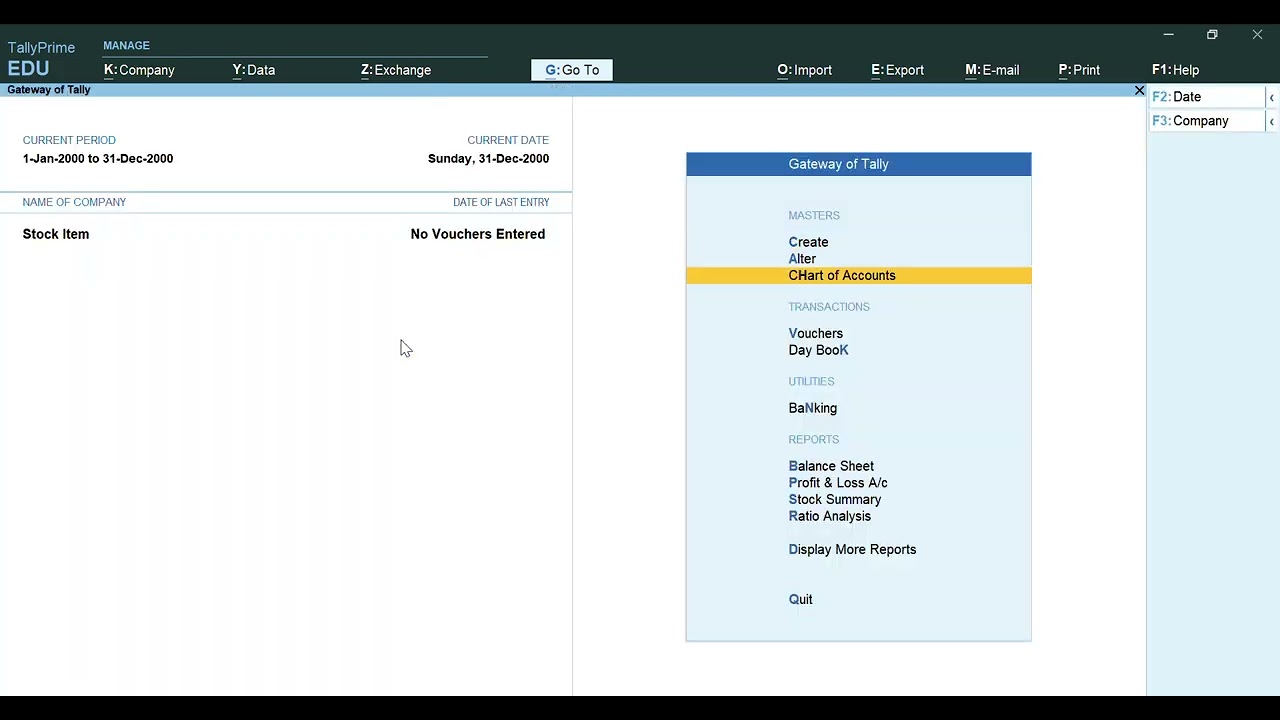This screenshot has height=720, width=1280.
Task: Open the Balance Sheet report
Action: click(x=831, y=467)
